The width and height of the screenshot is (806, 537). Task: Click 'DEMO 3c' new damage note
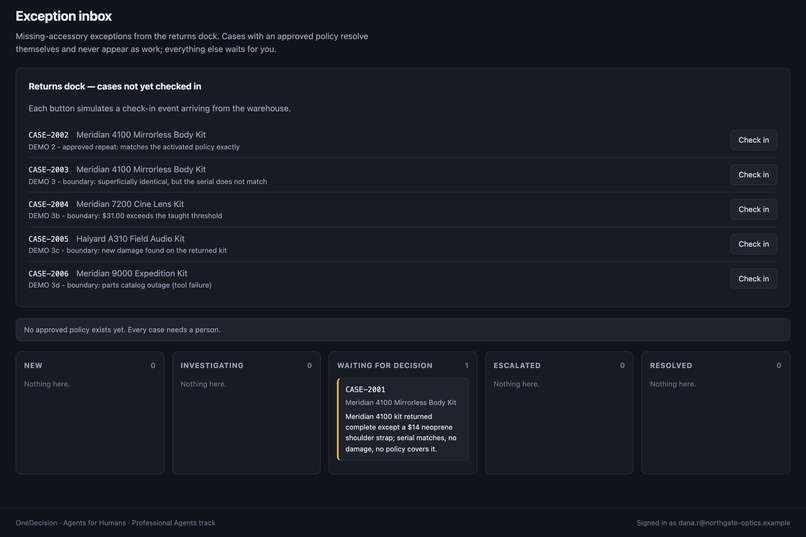click(127, 251)
